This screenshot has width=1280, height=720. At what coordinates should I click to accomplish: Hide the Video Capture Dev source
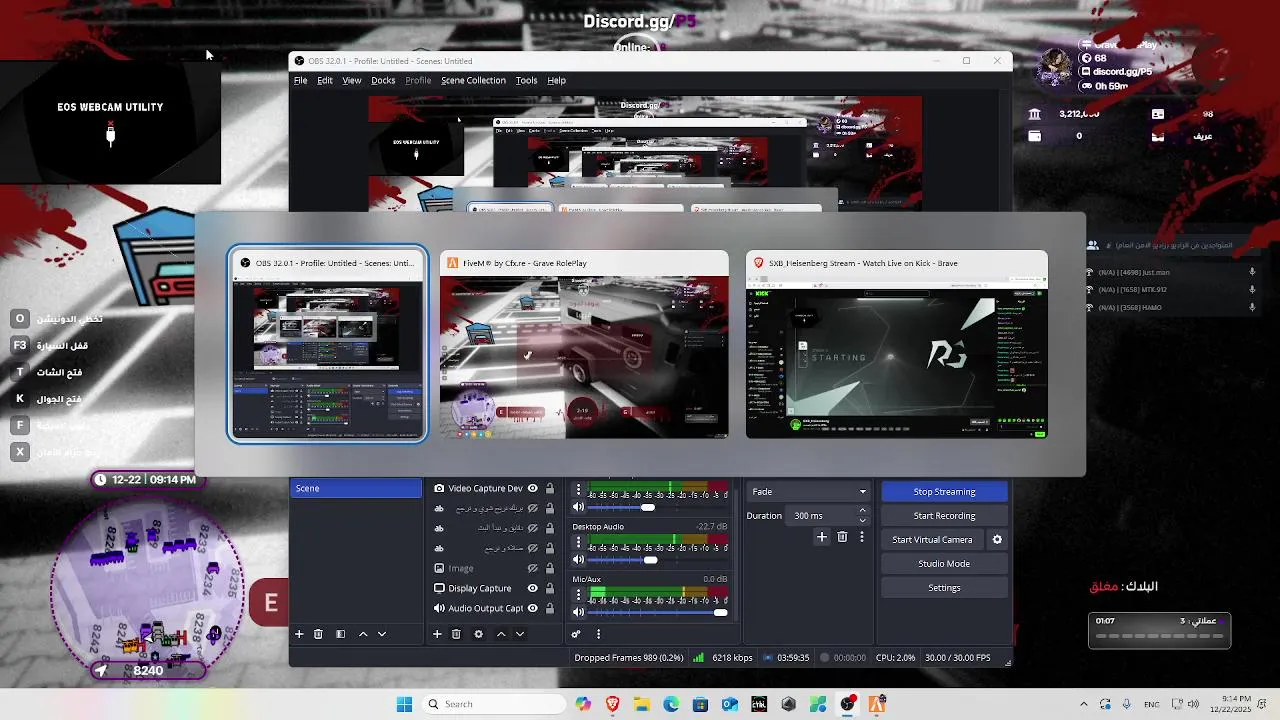click(x=533, y=488)
